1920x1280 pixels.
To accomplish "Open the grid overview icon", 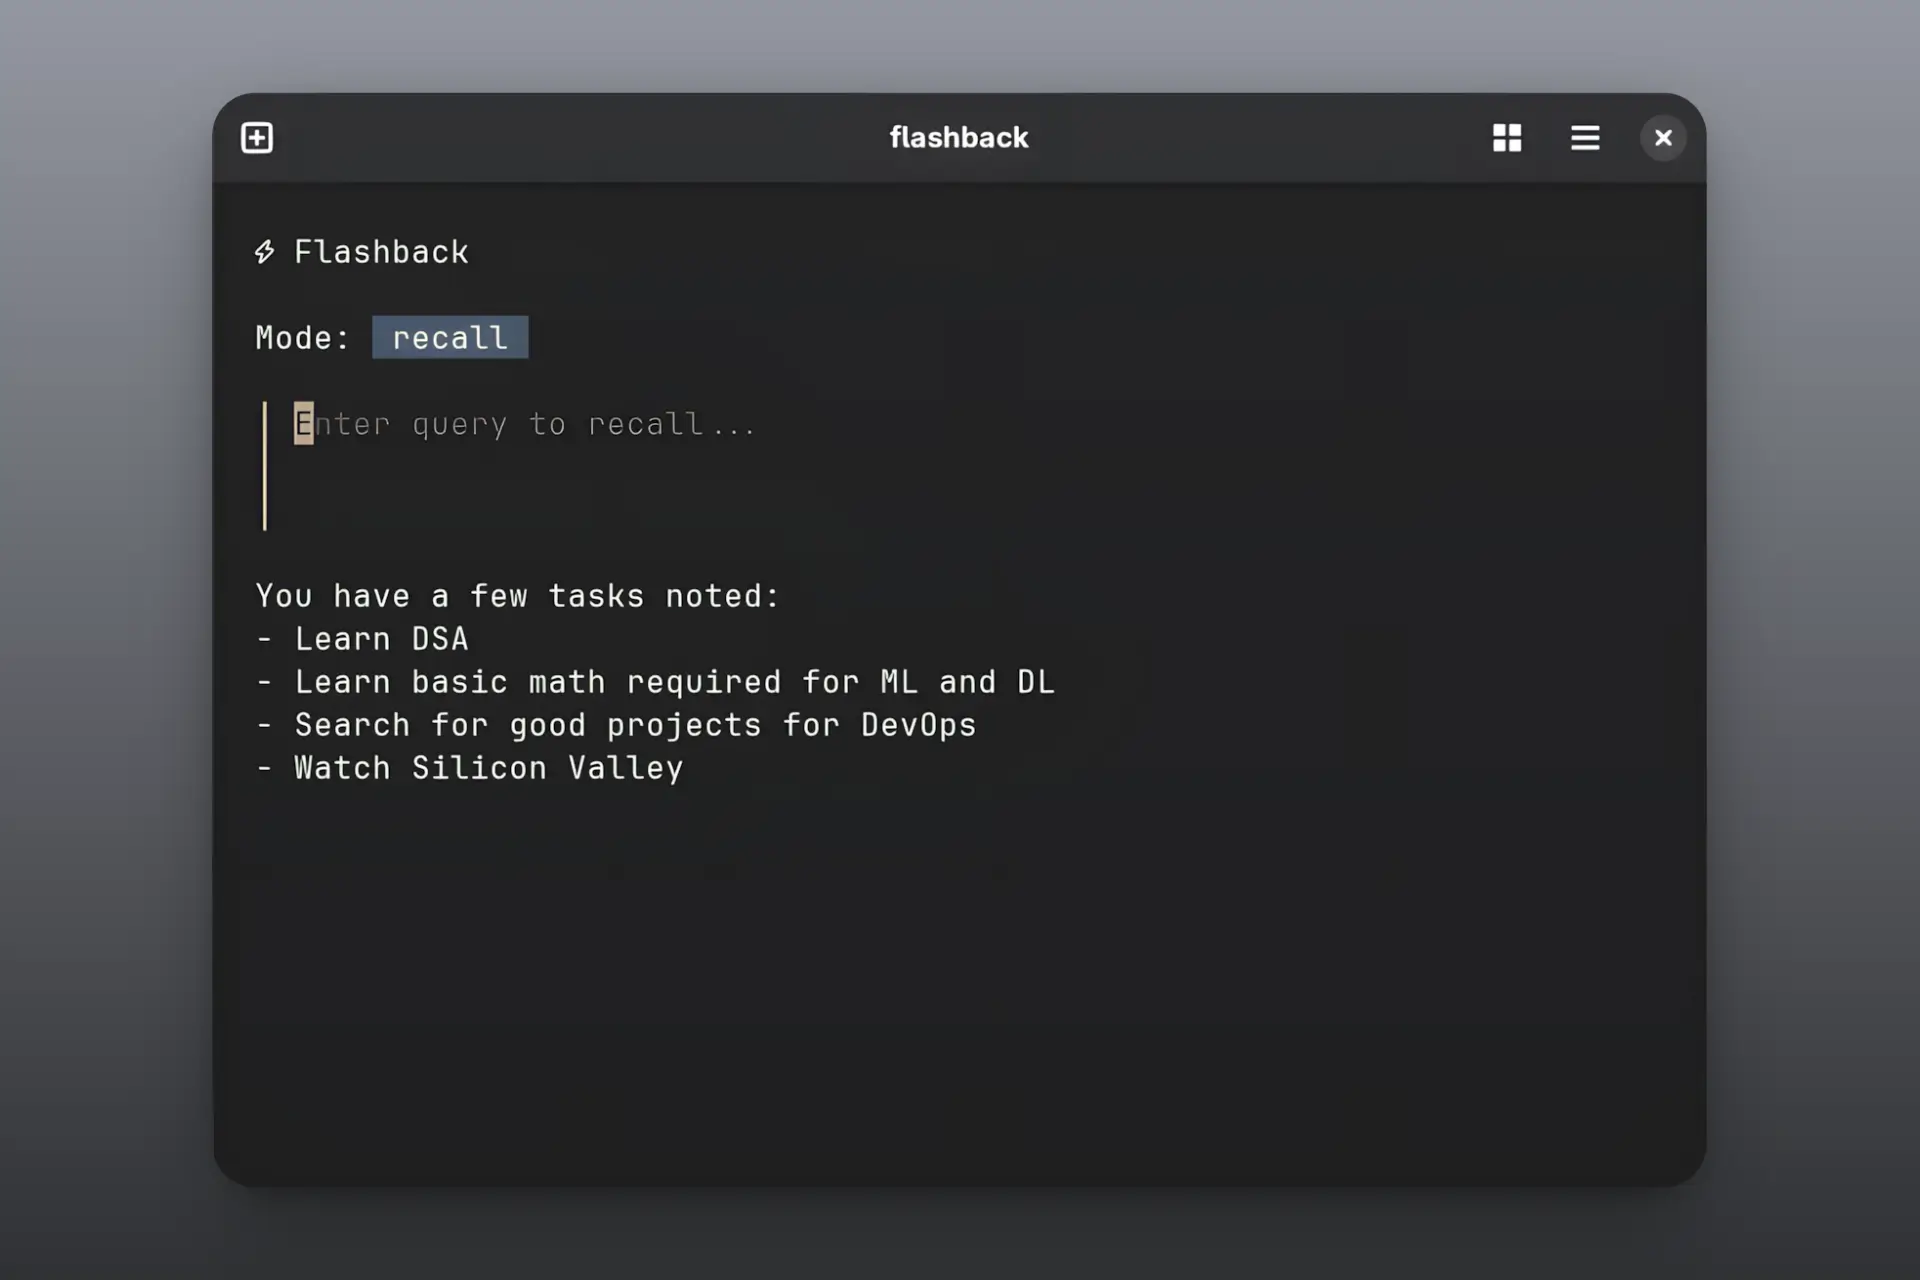I will coord(1507,137).
